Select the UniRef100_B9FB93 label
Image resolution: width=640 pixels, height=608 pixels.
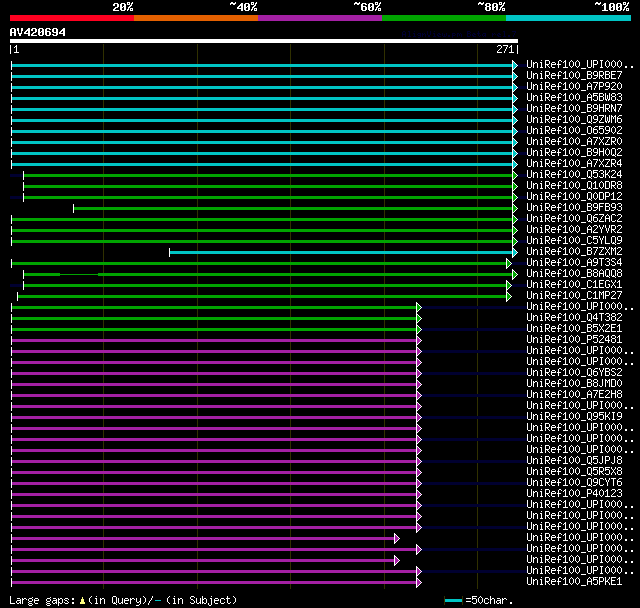click(x=574, y=208)
